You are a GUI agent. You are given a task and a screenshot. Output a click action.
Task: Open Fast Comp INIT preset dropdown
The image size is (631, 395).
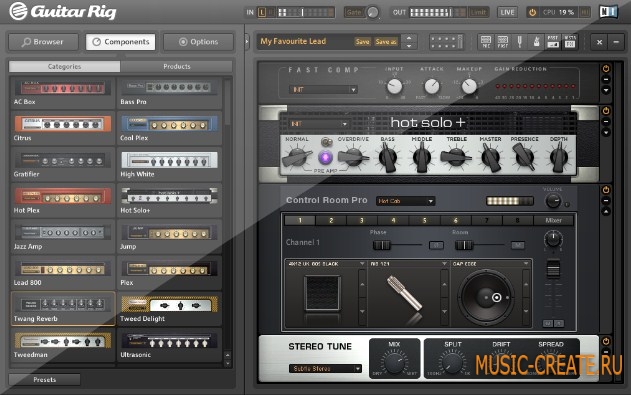click(323, 89)
